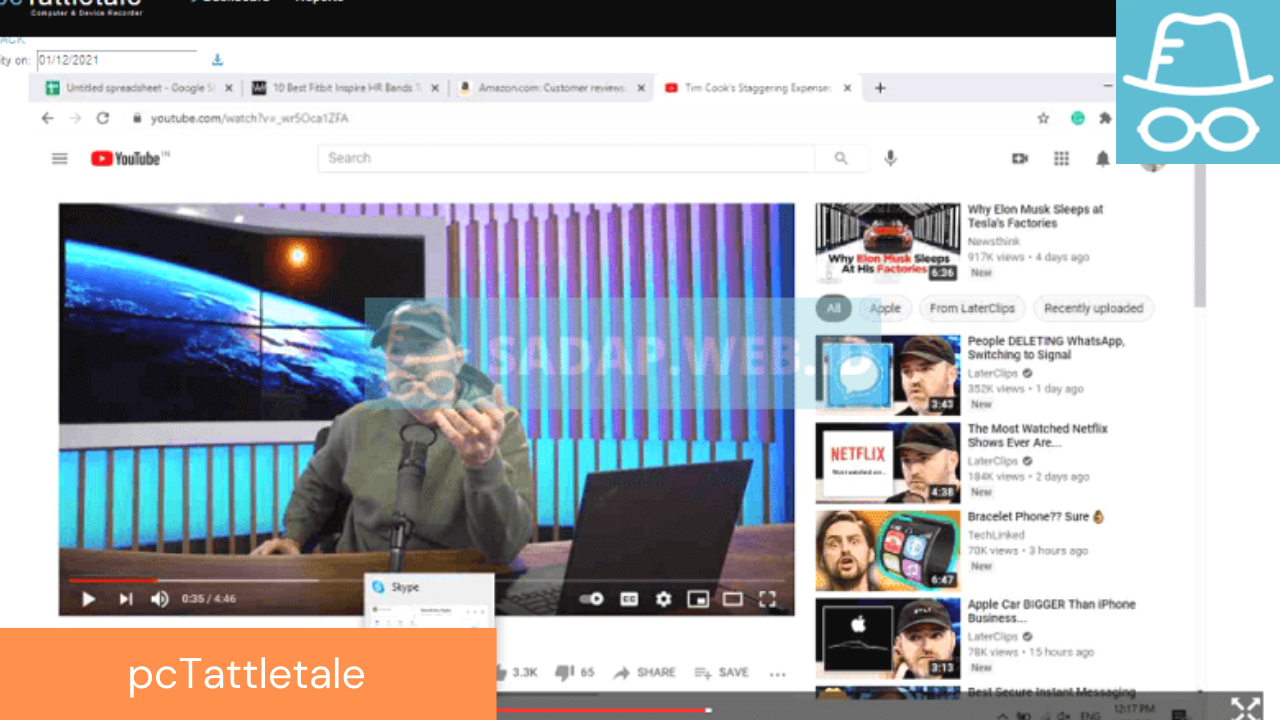
Task: Click '917K views • 4 days ago' text
Action: pyautogui.click(x=1028, y=257)
